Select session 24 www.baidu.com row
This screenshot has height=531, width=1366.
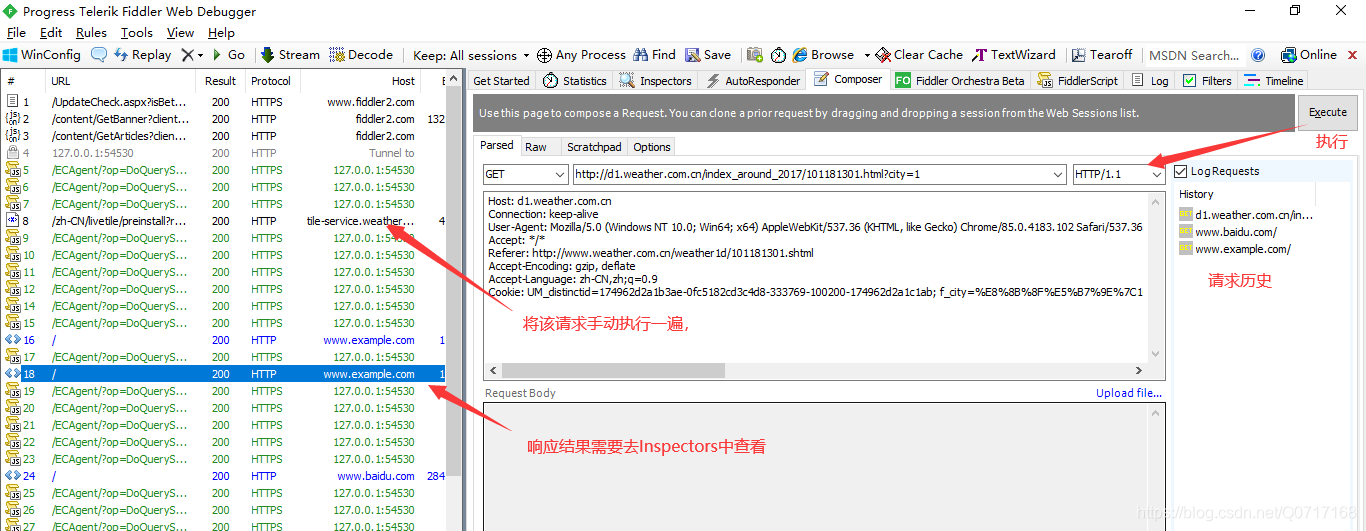(x=225, y=476)
